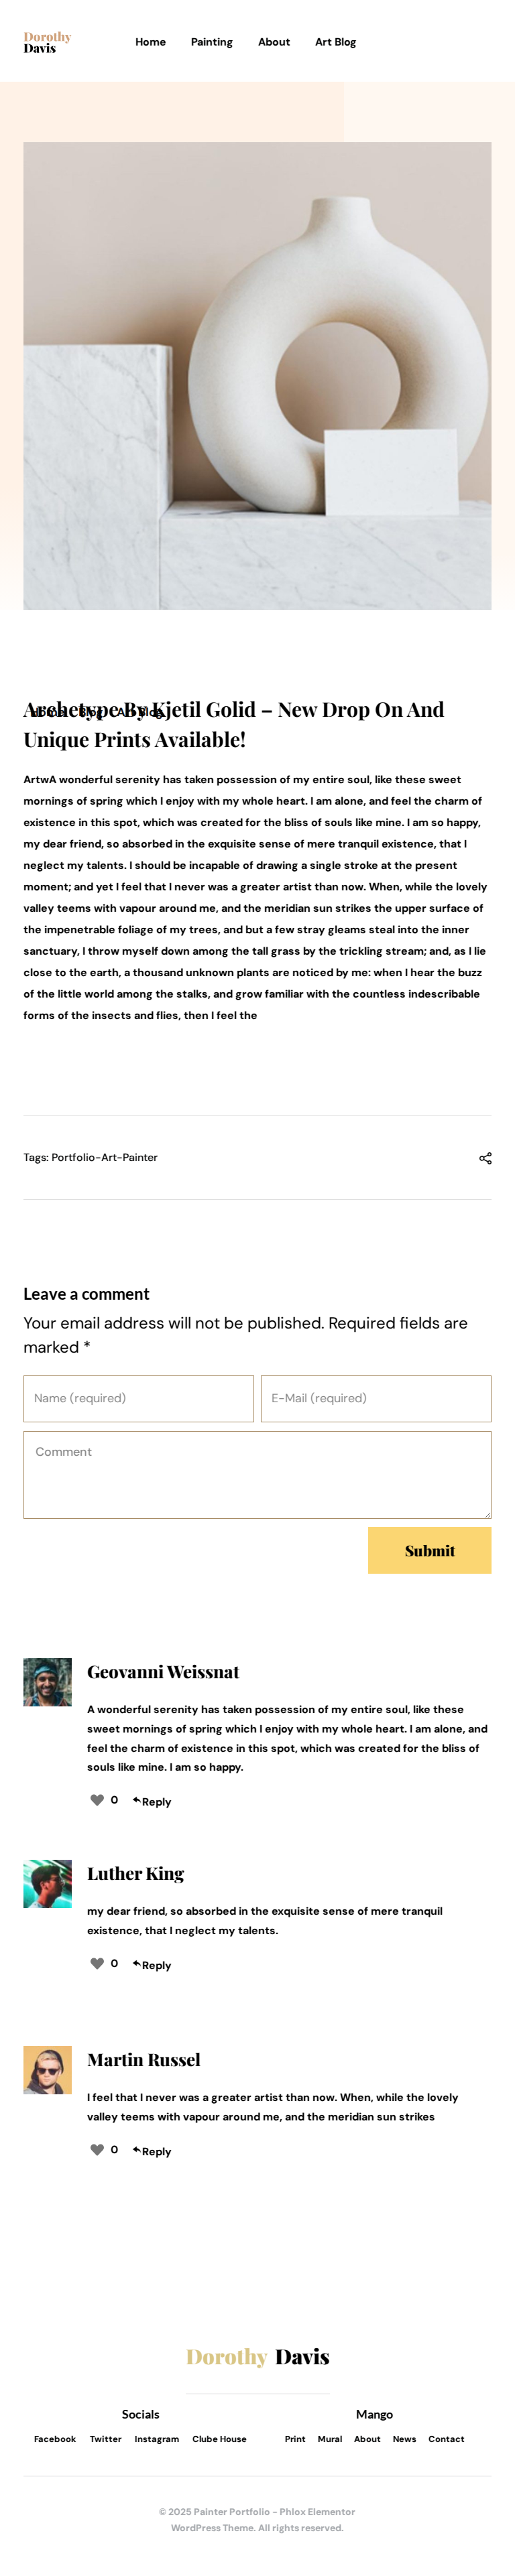Click Geovanni Weissnat's avatar photo
Viewport: 515px width, 2576px height.
pos(48,1682)
